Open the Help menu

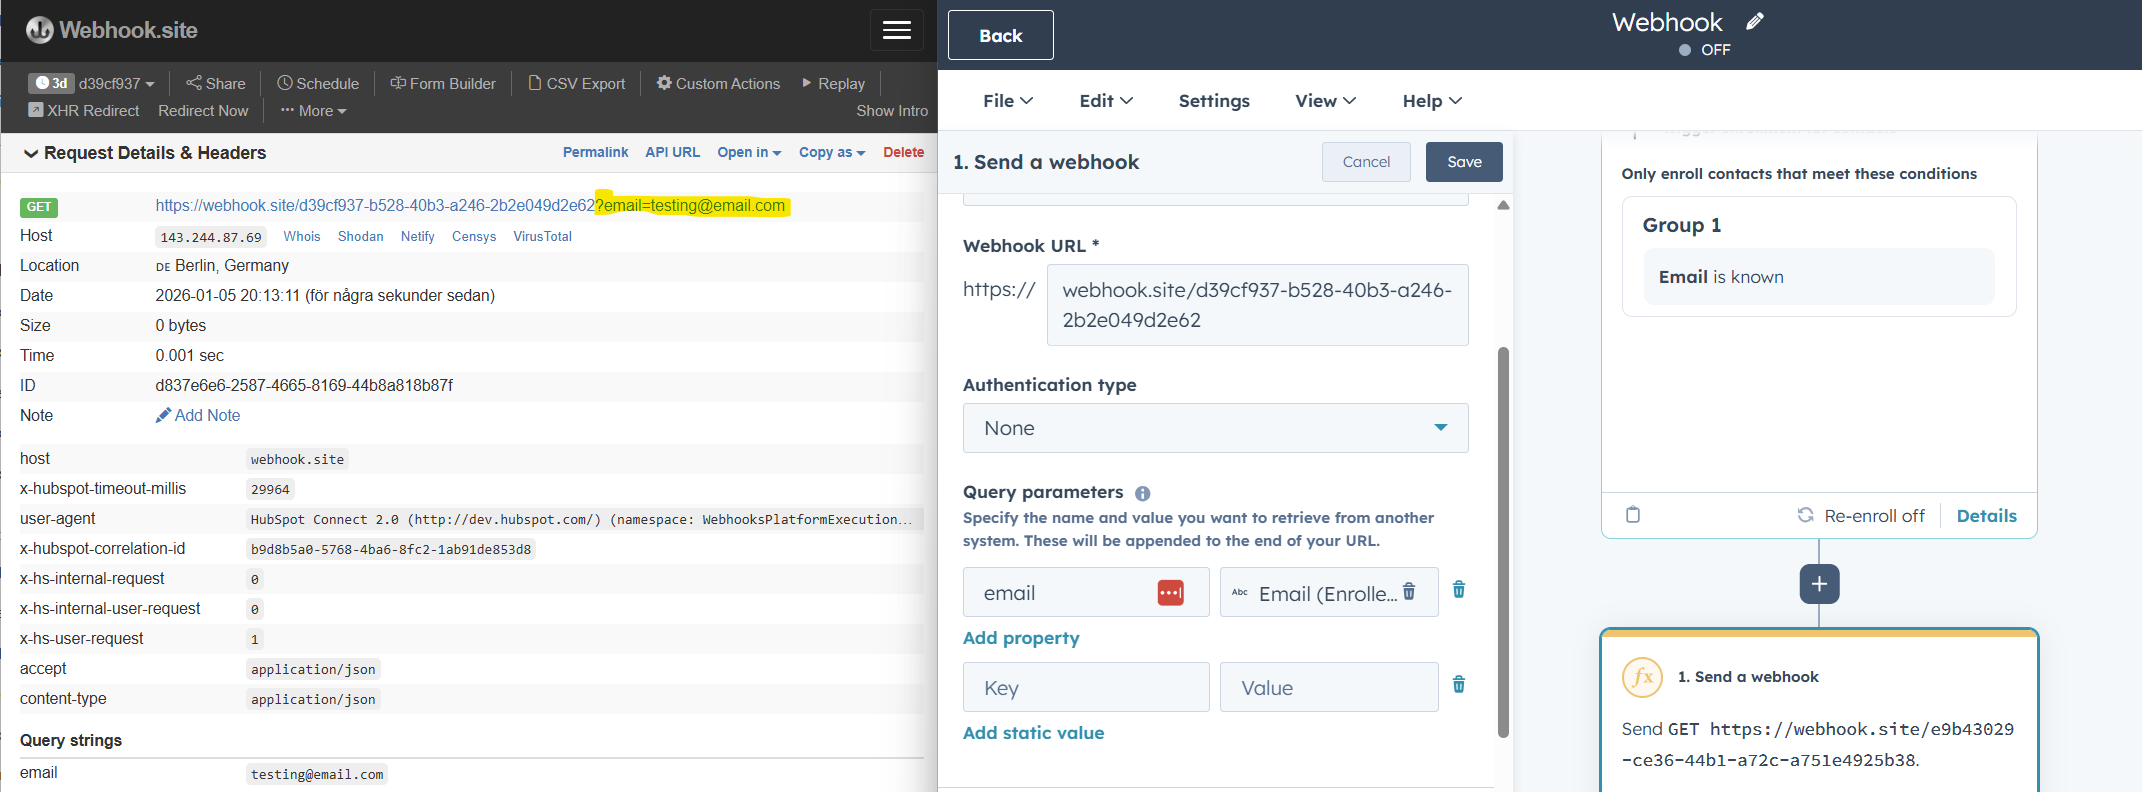1432,101
